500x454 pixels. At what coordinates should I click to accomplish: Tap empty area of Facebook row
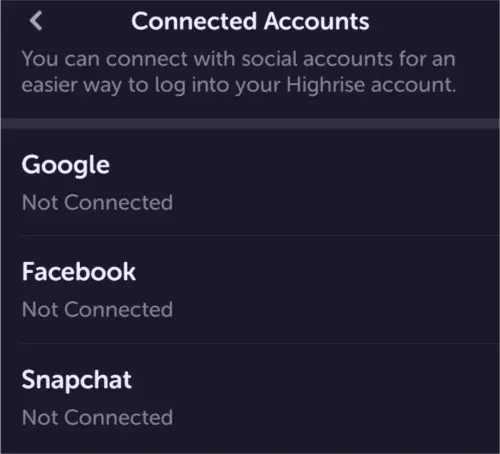[333, 289]
